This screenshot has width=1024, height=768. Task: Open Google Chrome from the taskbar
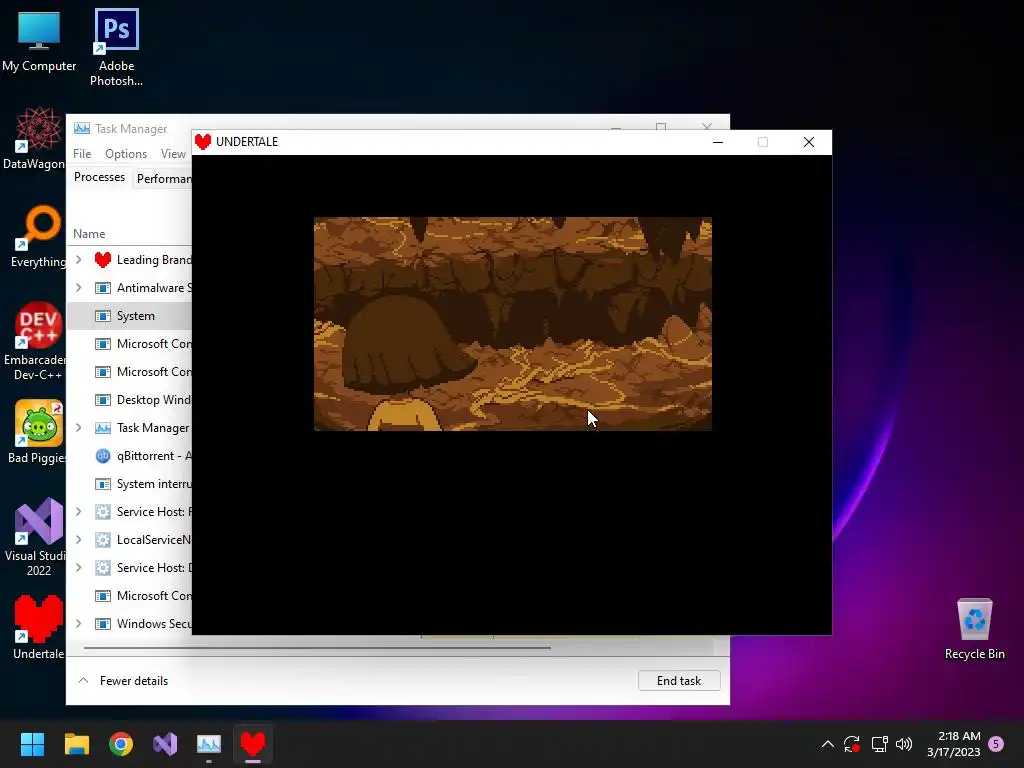(121, 744)
